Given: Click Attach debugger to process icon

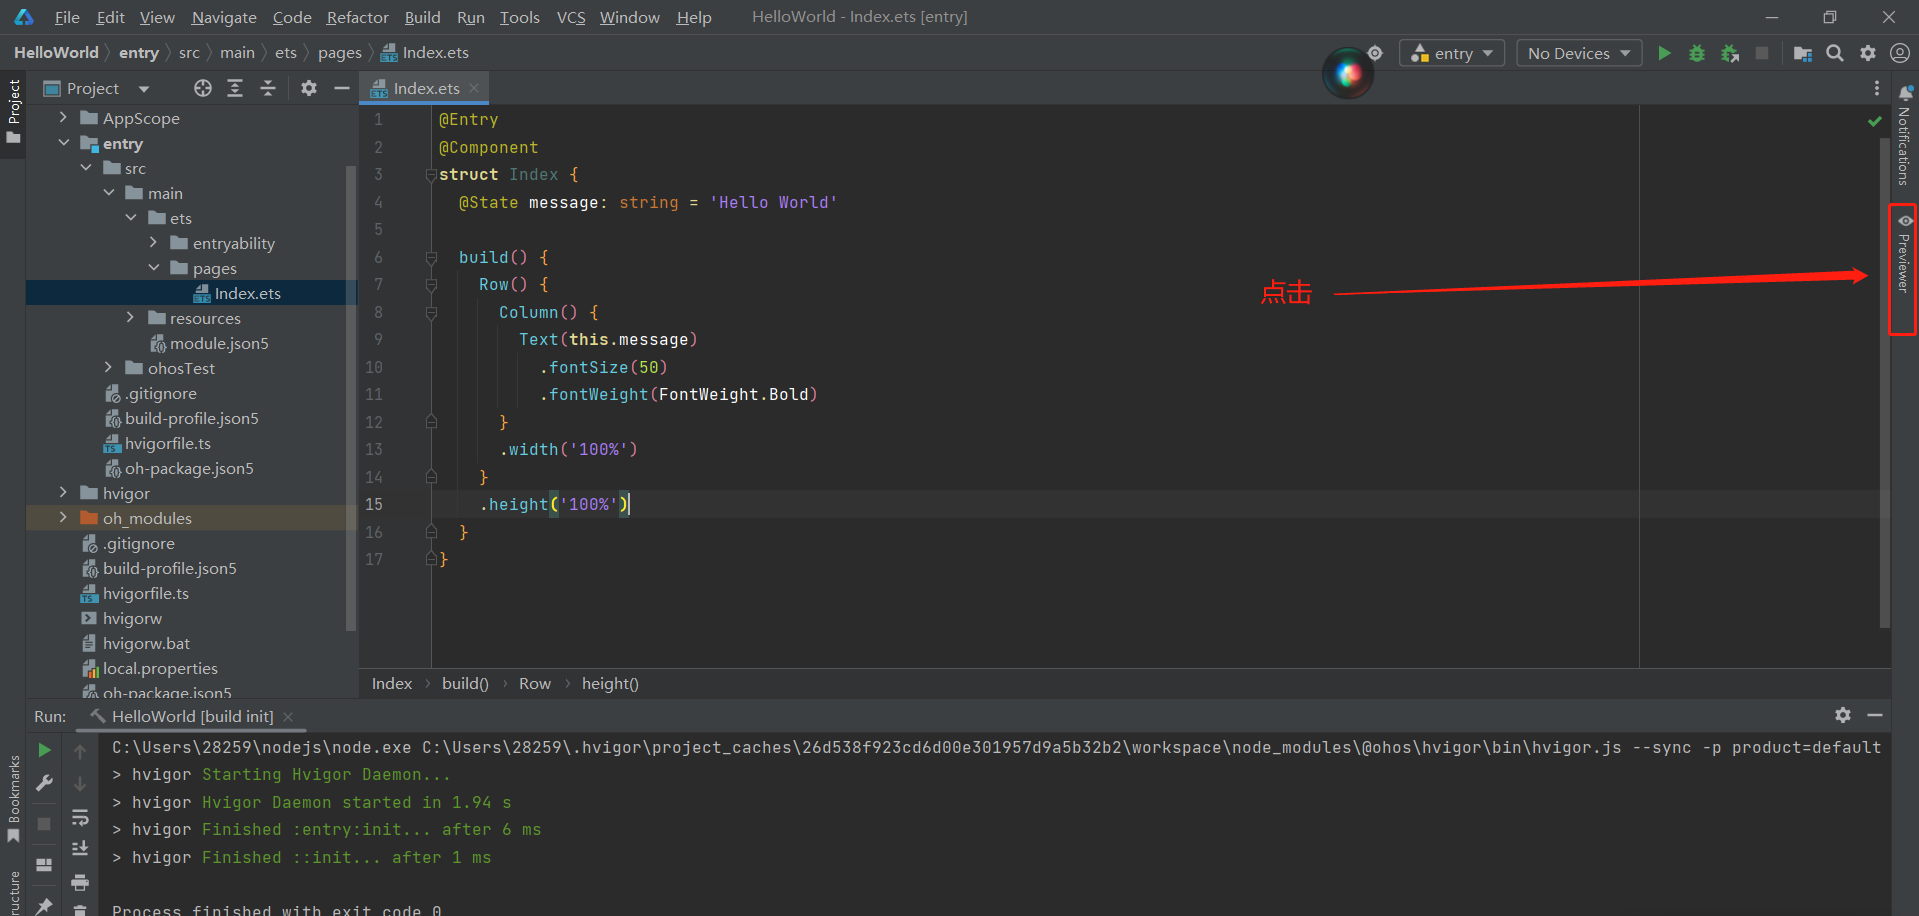Looking at the screenshot, I should click(1730, 53).
